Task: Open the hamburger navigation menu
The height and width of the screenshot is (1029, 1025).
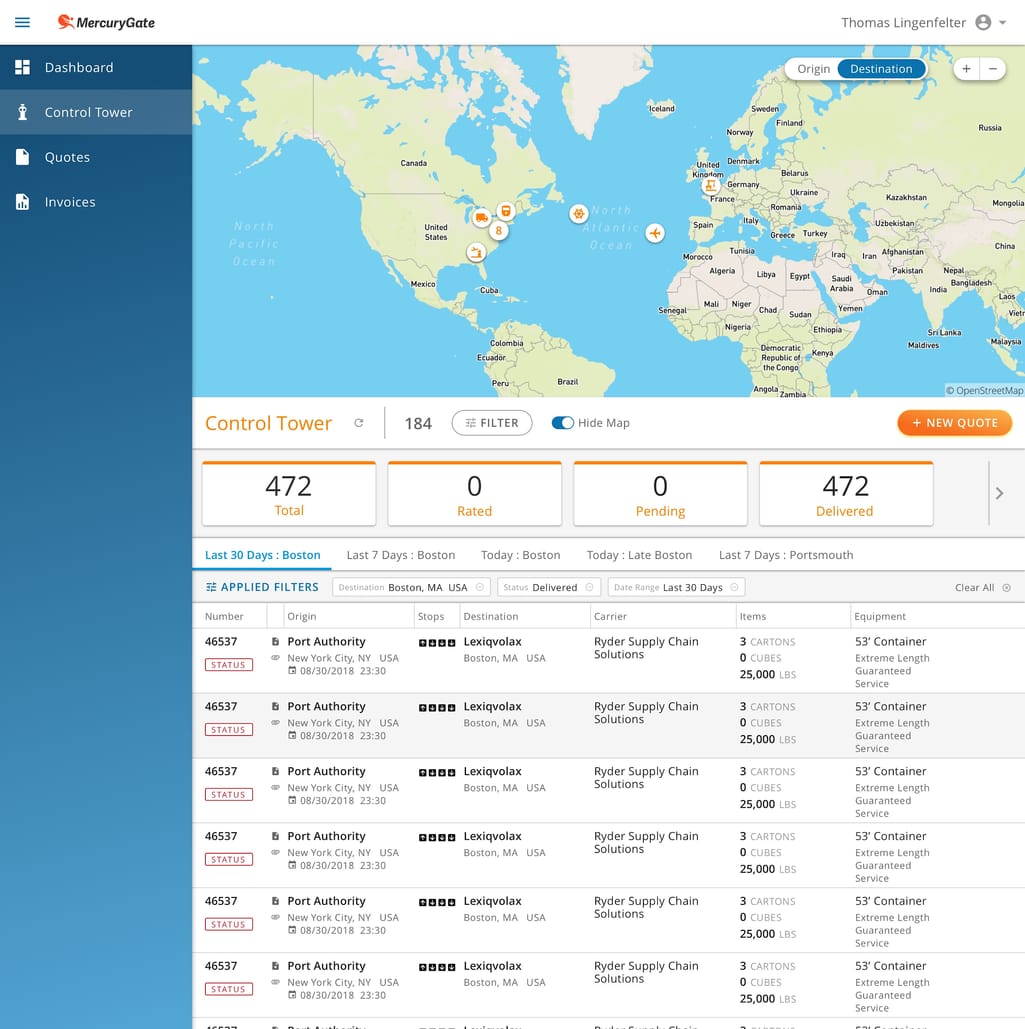Action: click(x=22, y=22)
